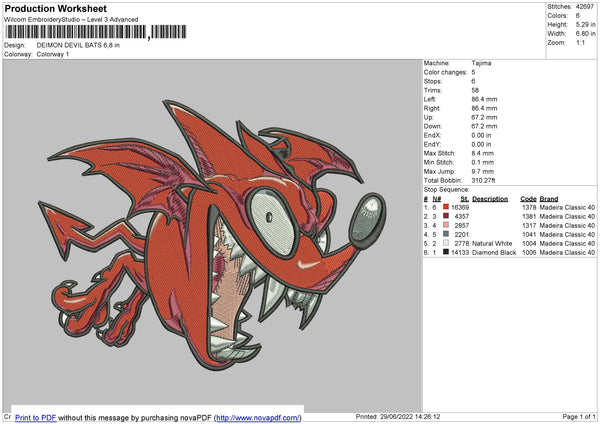
Task: Click the 'EndY:' label
Action: click(x=432, y=144)
